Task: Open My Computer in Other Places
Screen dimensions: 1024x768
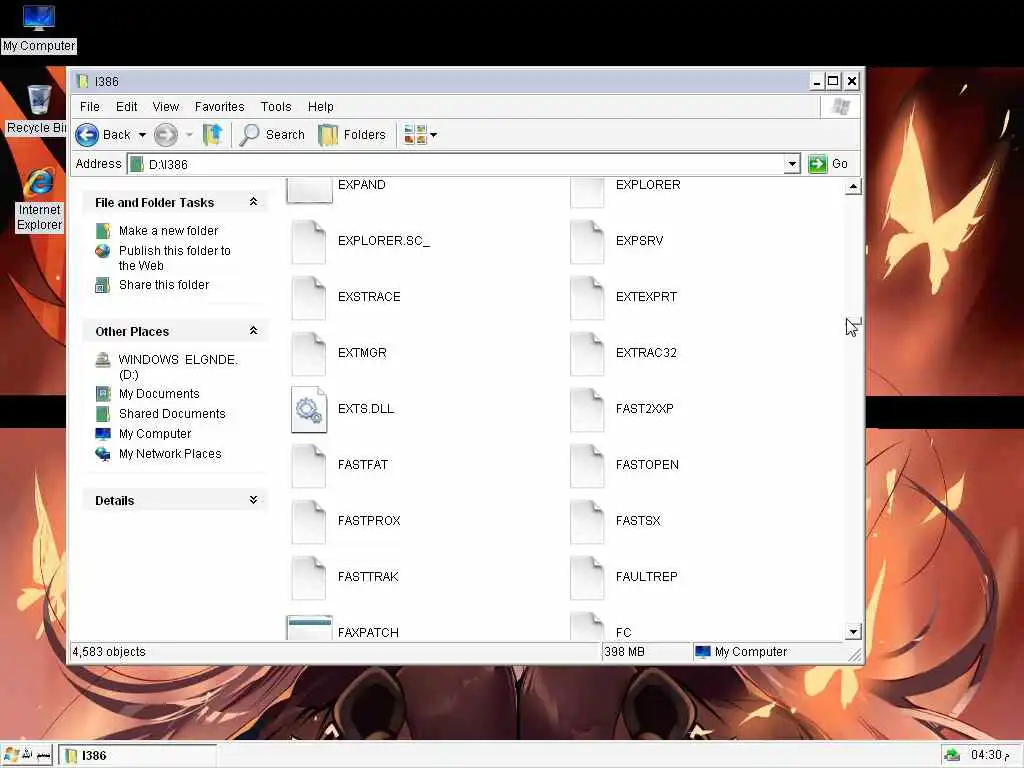Action: 155,434
